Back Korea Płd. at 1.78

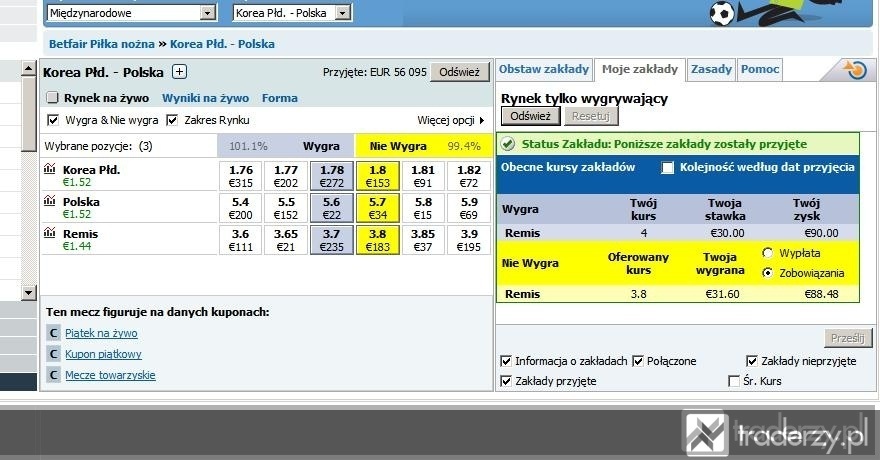pos(332,176)
